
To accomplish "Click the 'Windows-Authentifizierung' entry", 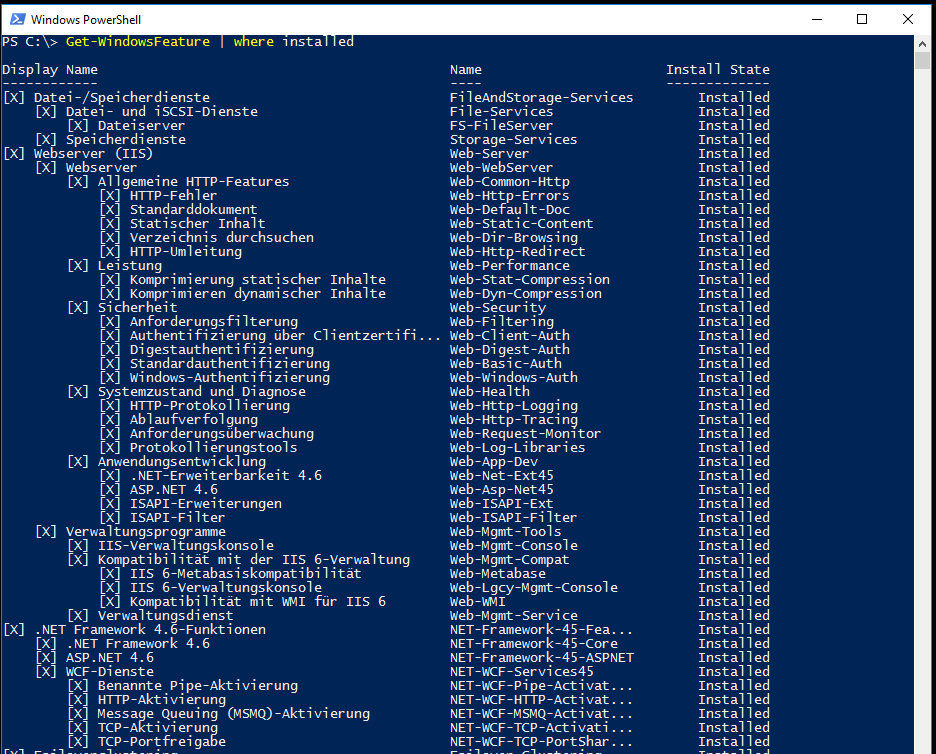I will [x=229, y=378].
